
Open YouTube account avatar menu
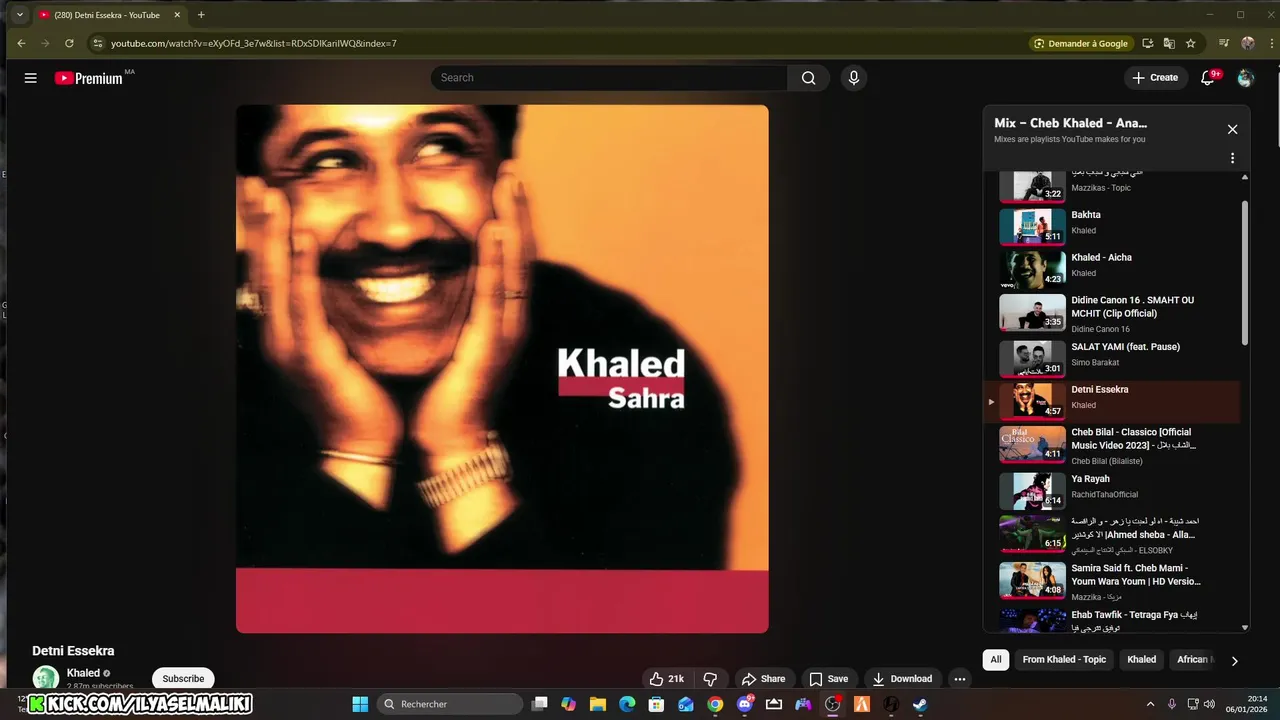[1245, 78]
